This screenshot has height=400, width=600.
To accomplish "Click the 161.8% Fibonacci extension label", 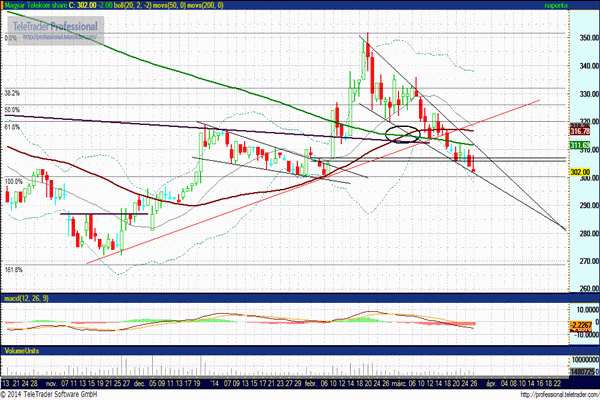I will click(14, 270).
